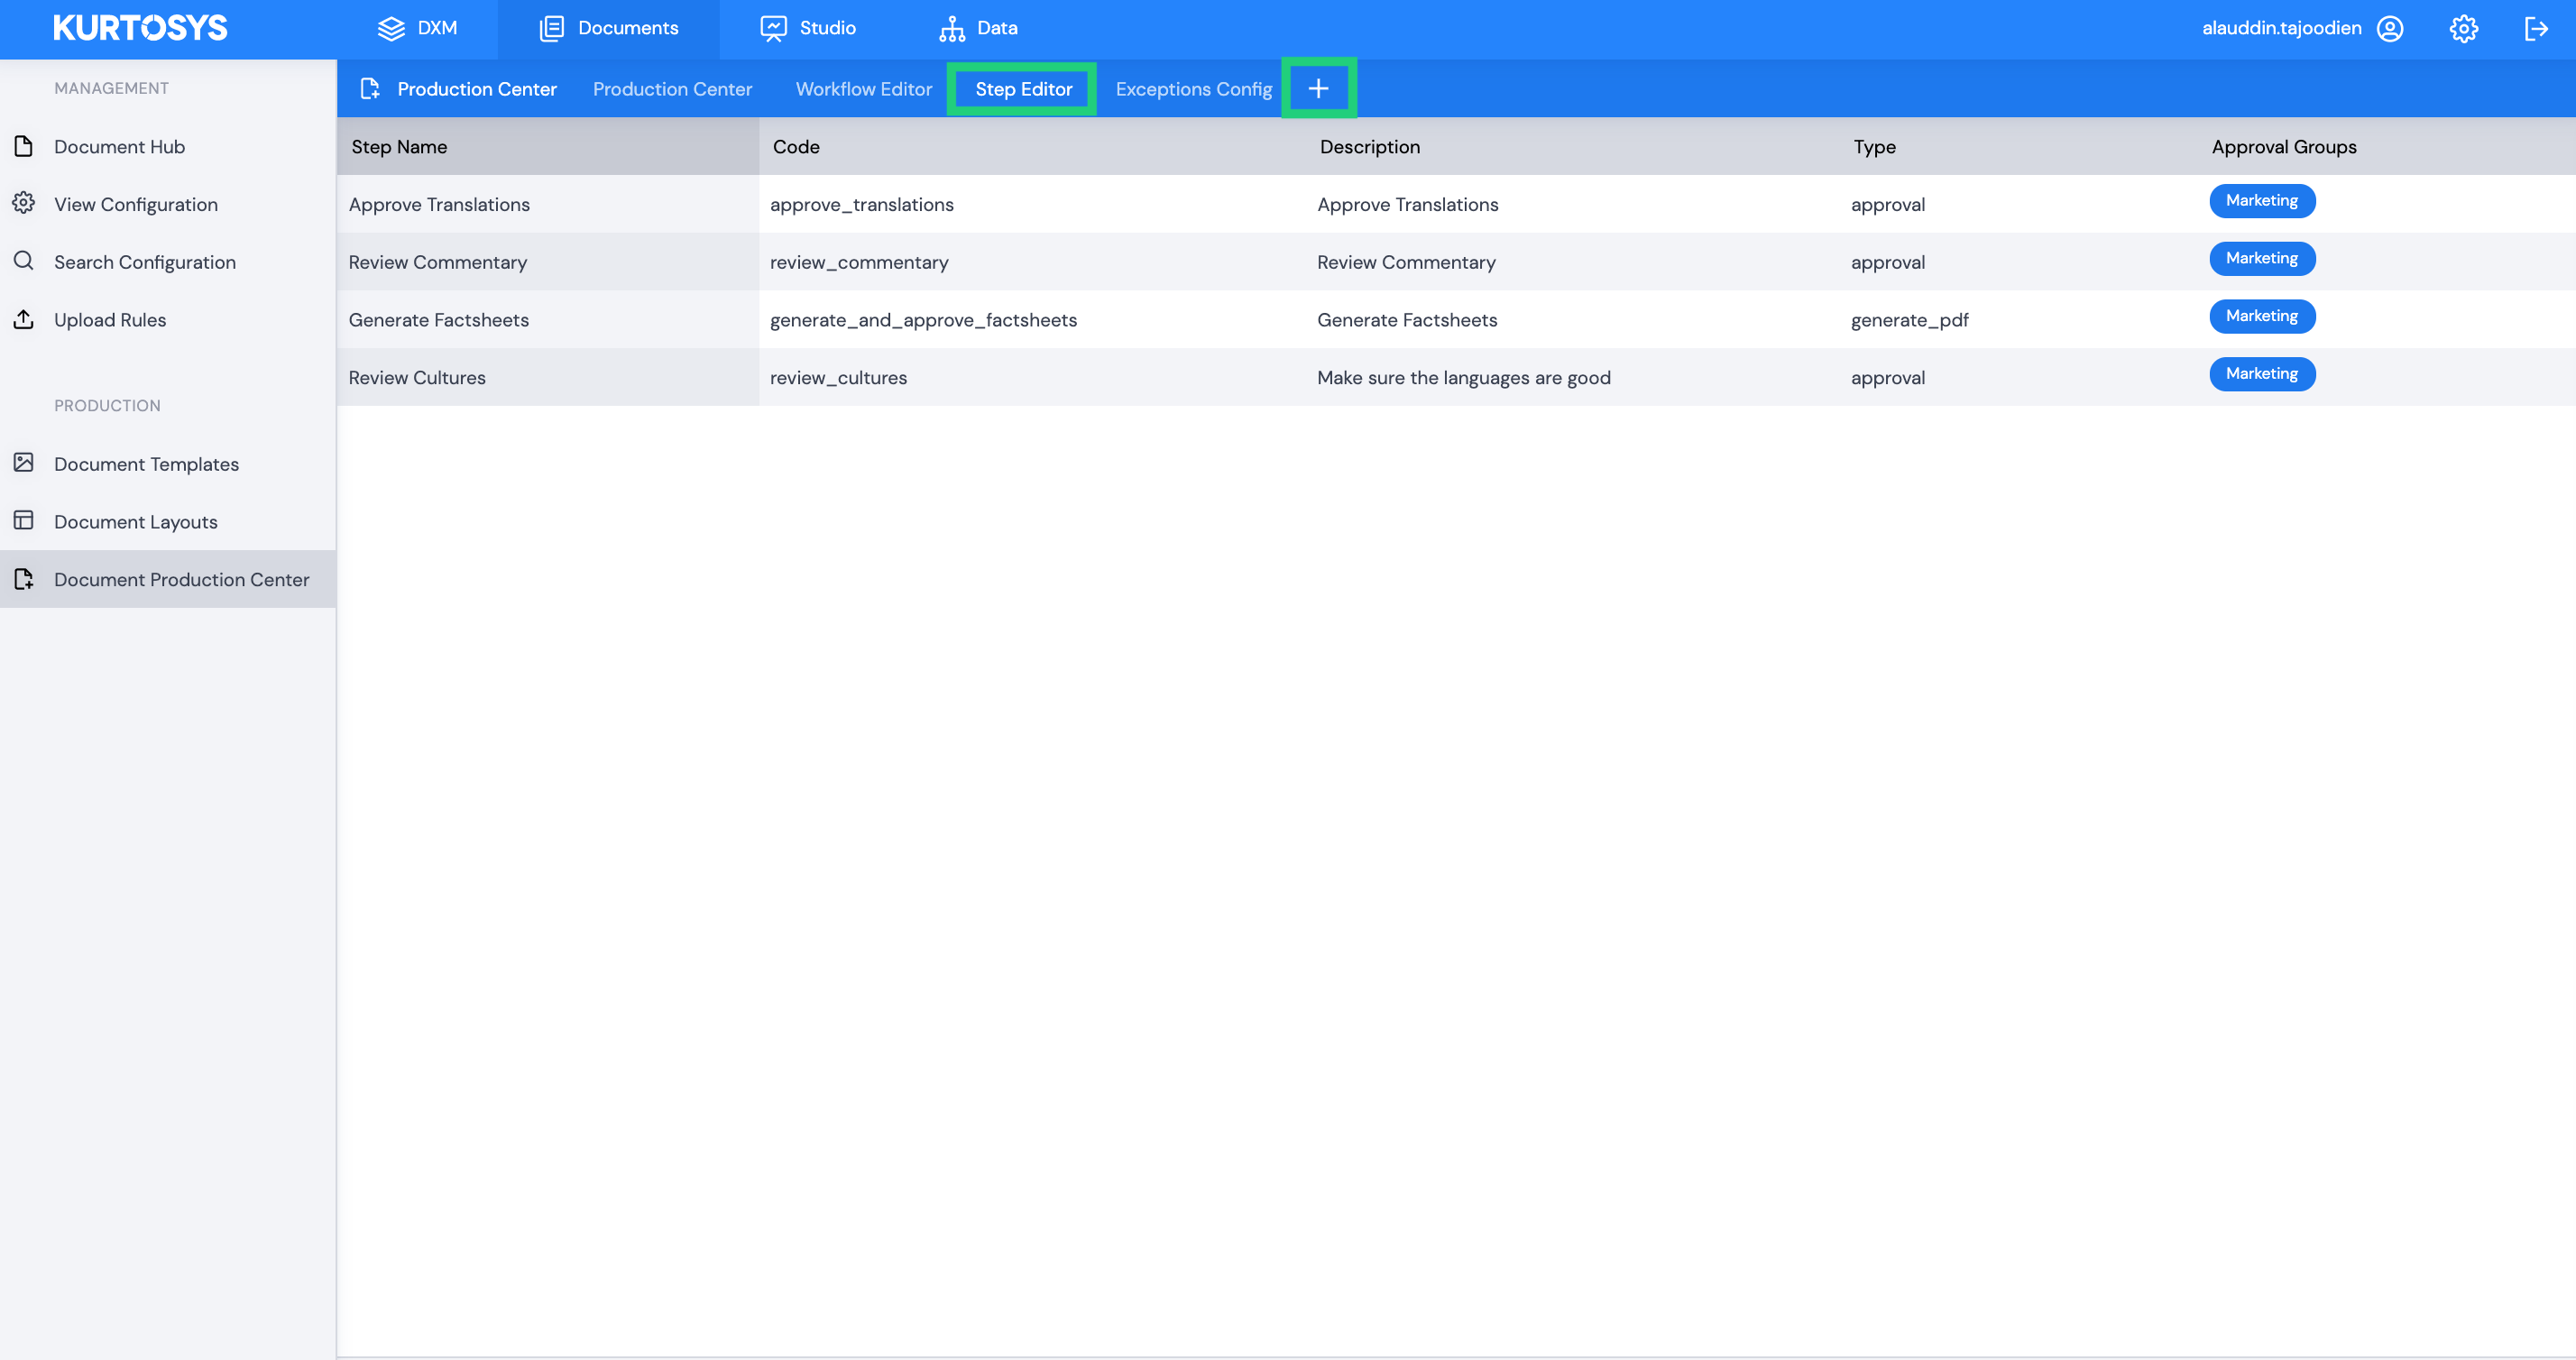Select the Review Cultures step name
Viewport: 2576px width, 1360px height.
pyautogui.click(x=416, y=378)
